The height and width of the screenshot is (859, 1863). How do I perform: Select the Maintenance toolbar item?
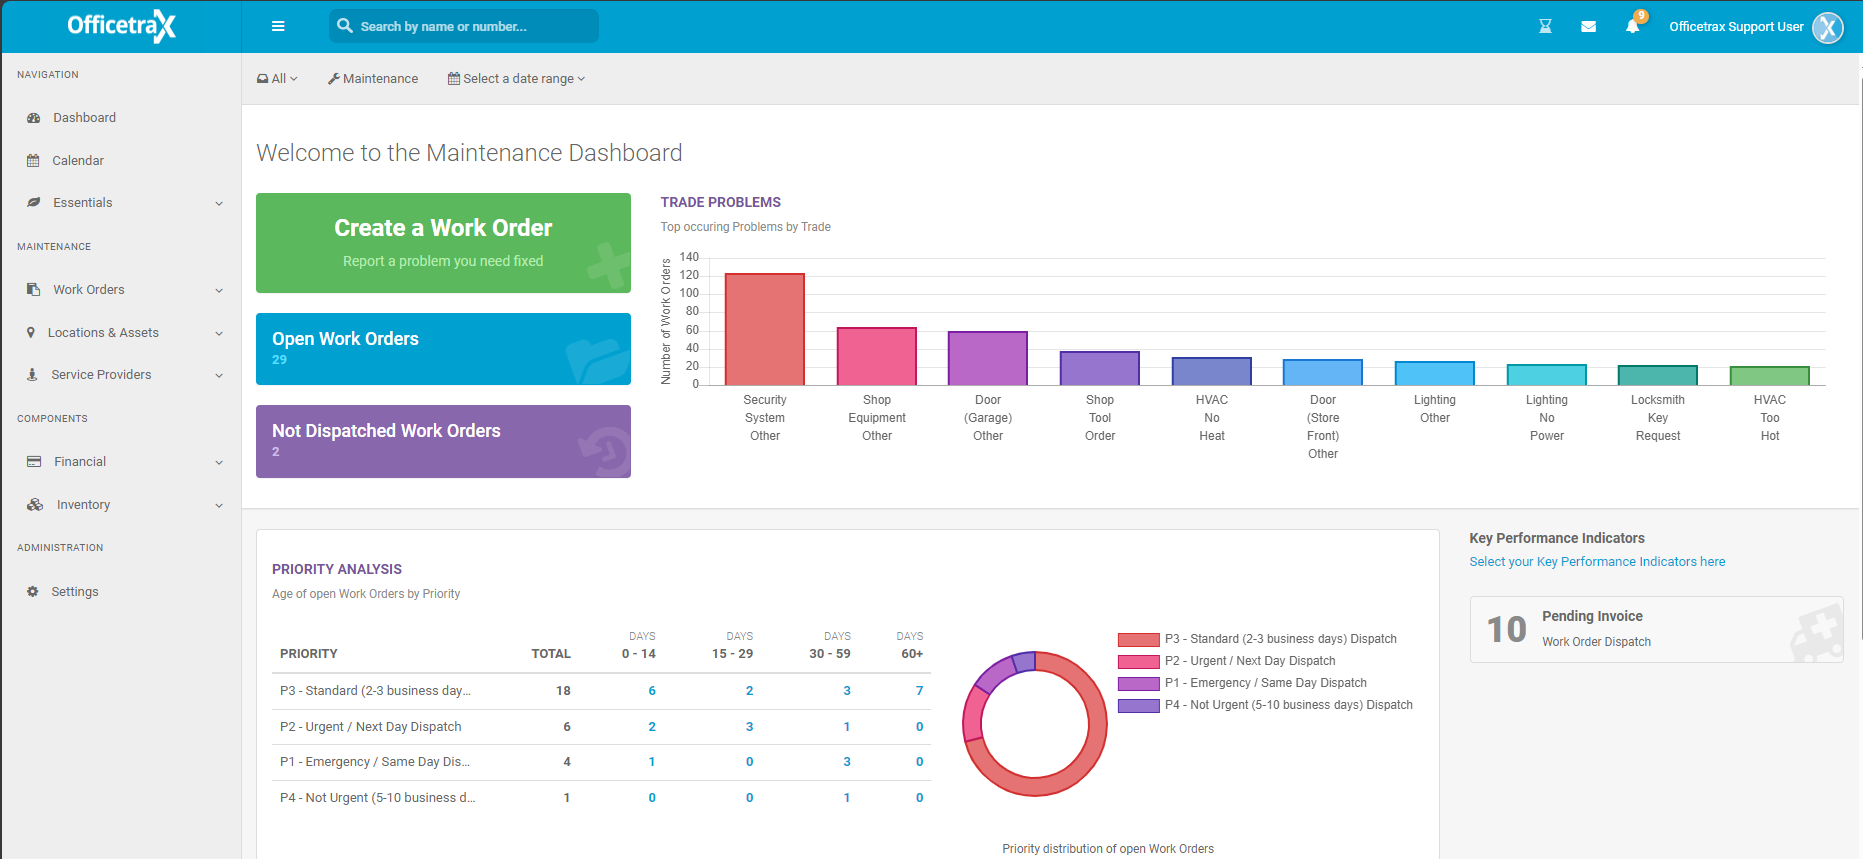point(373,79)
